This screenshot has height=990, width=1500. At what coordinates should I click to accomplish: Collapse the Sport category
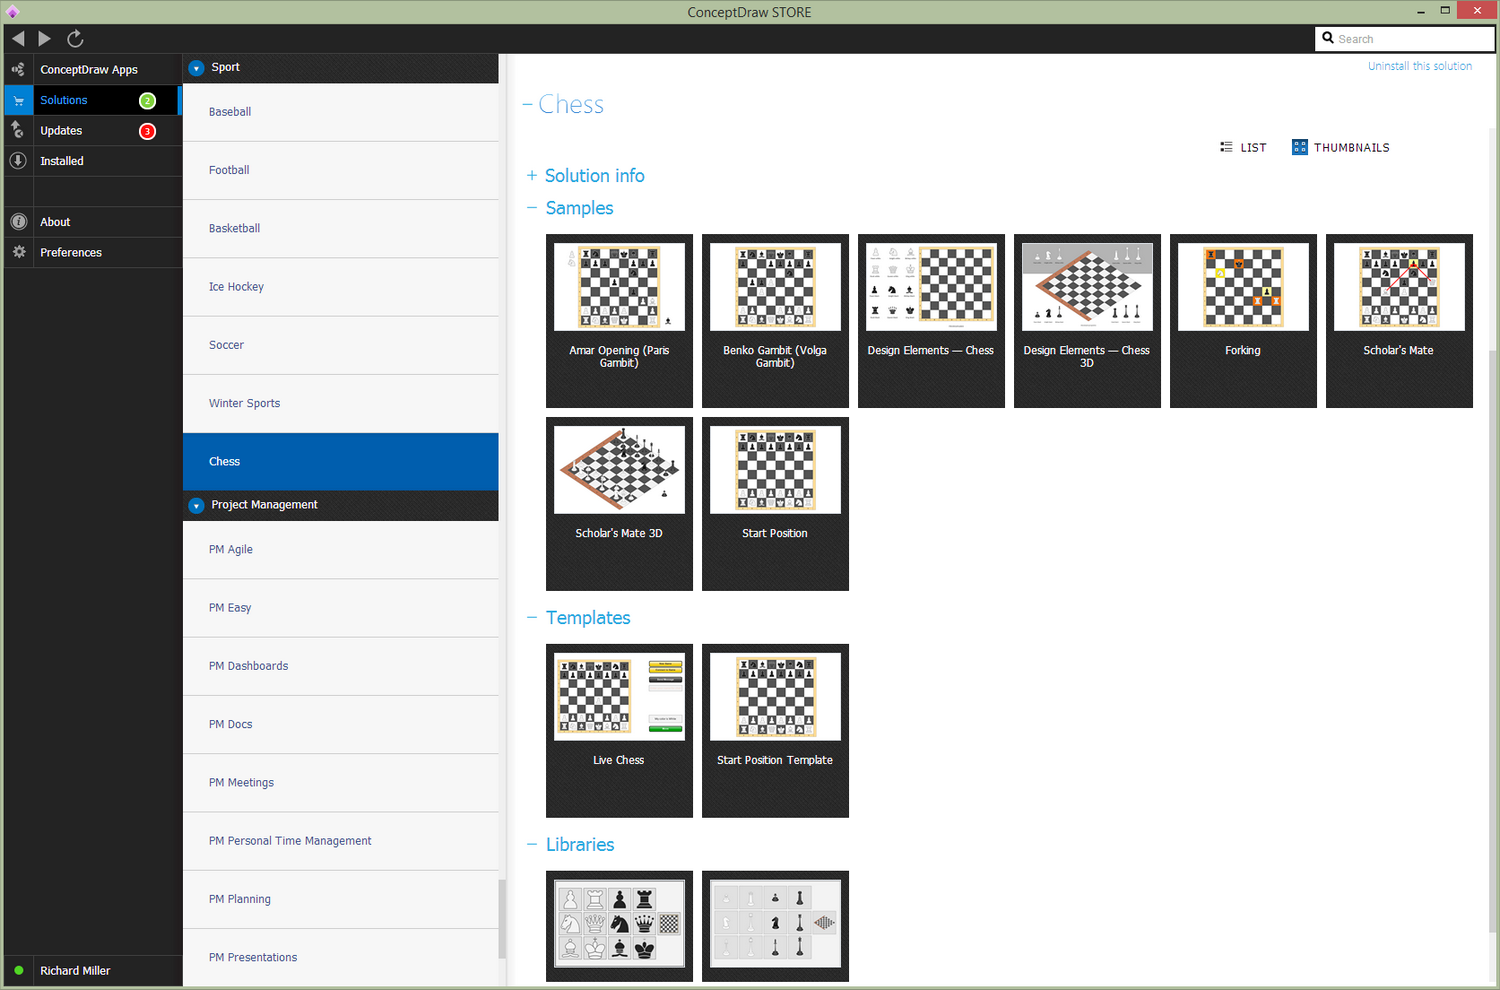[x=197, y=68]
